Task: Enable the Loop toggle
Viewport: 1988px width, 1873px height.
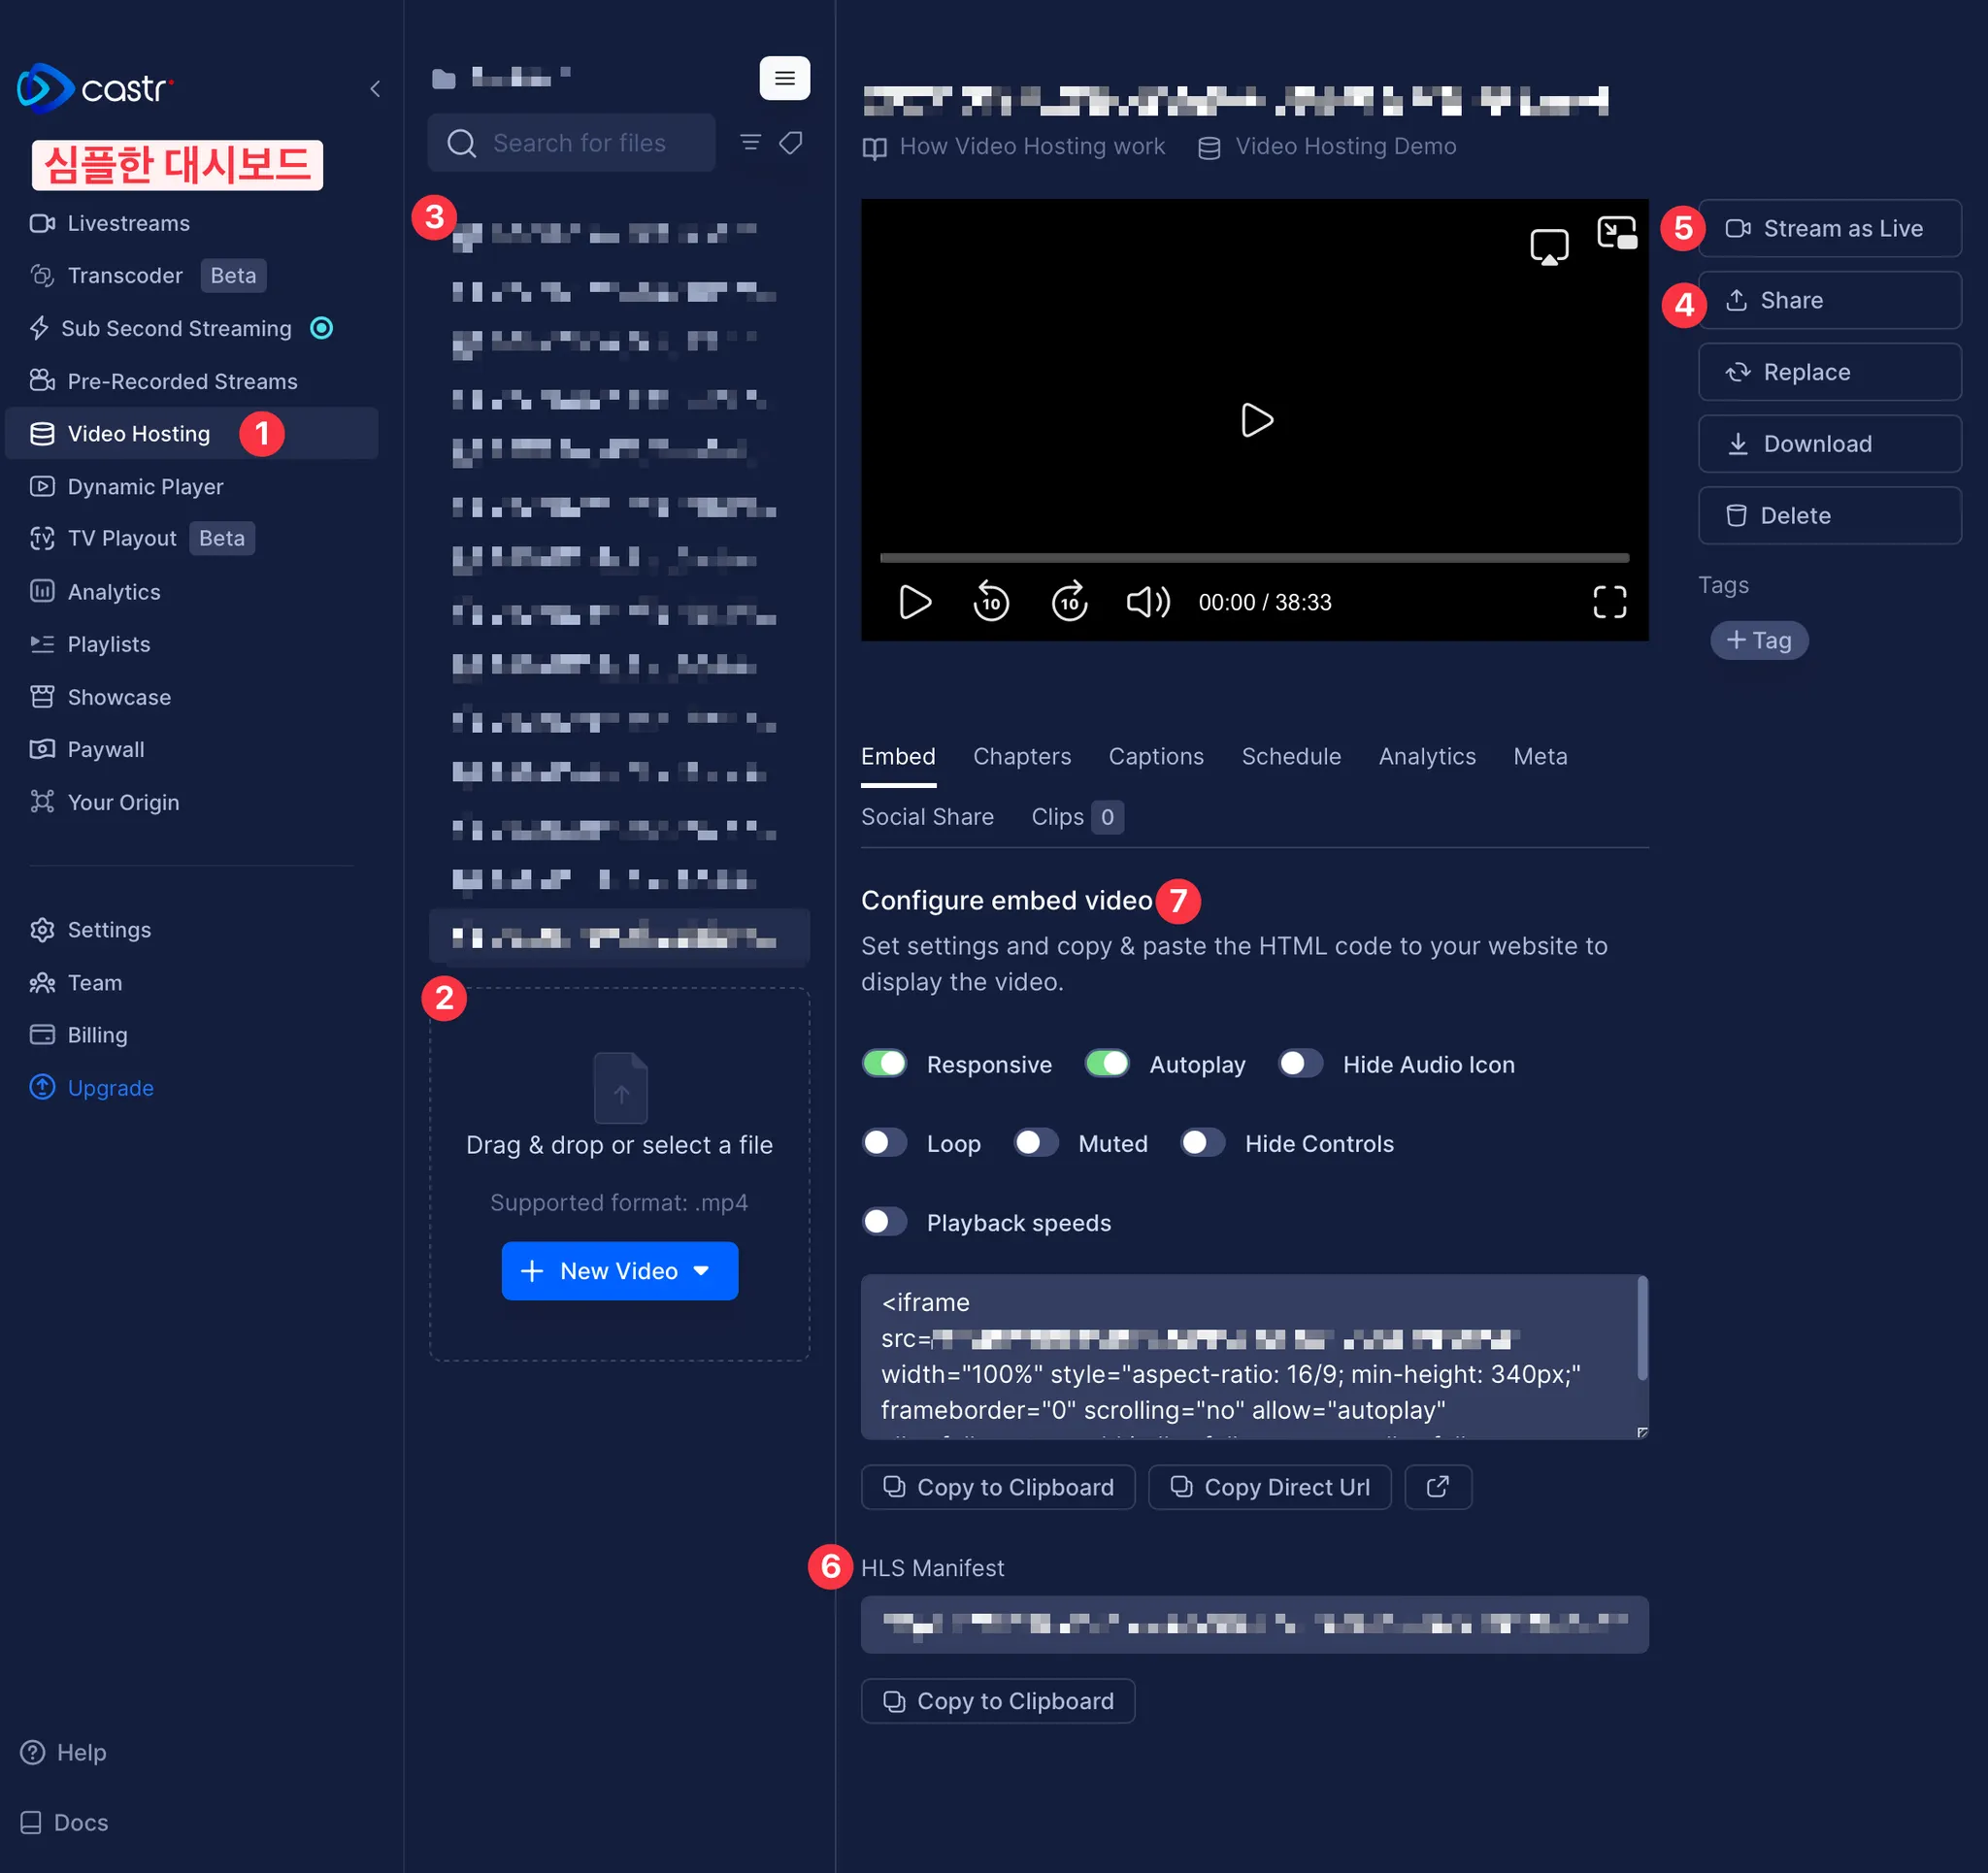Action: pyautogui.click(x=884, y=1142)
